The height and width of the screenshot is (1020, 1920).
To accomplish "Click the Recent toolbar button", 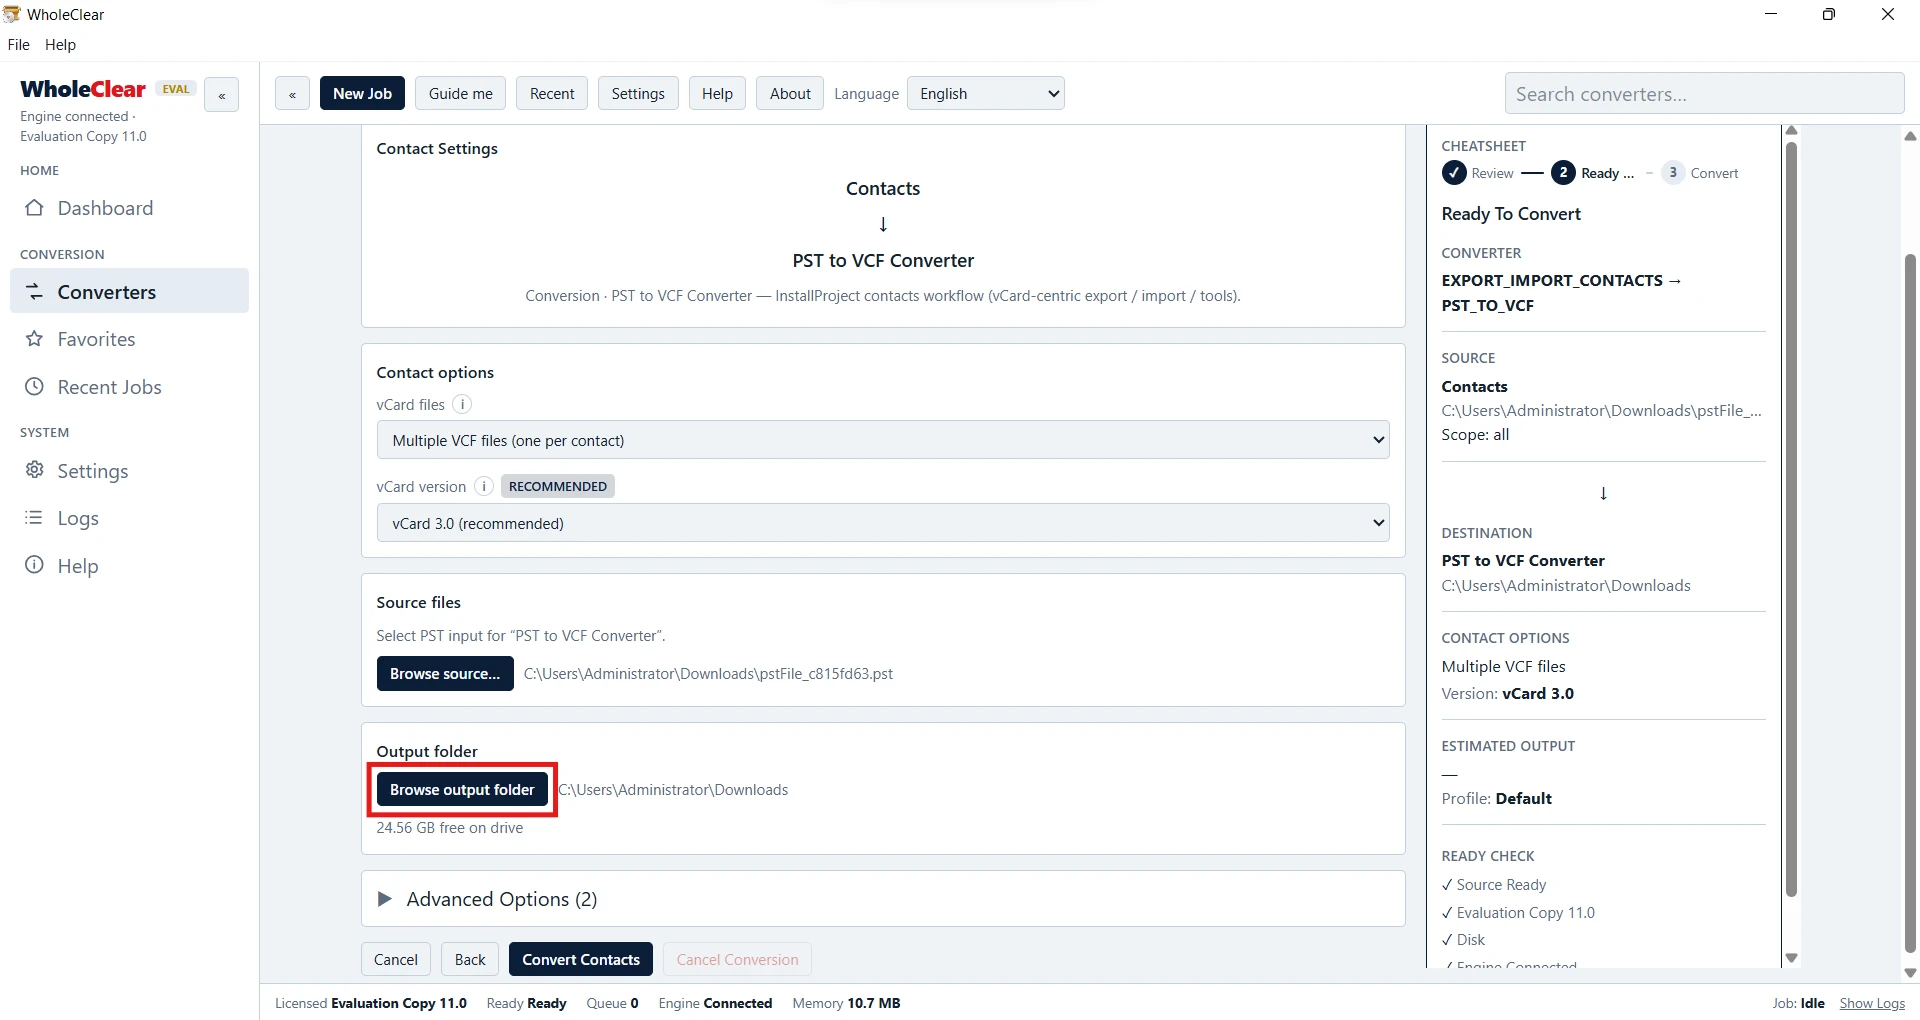I will [552, 94].
